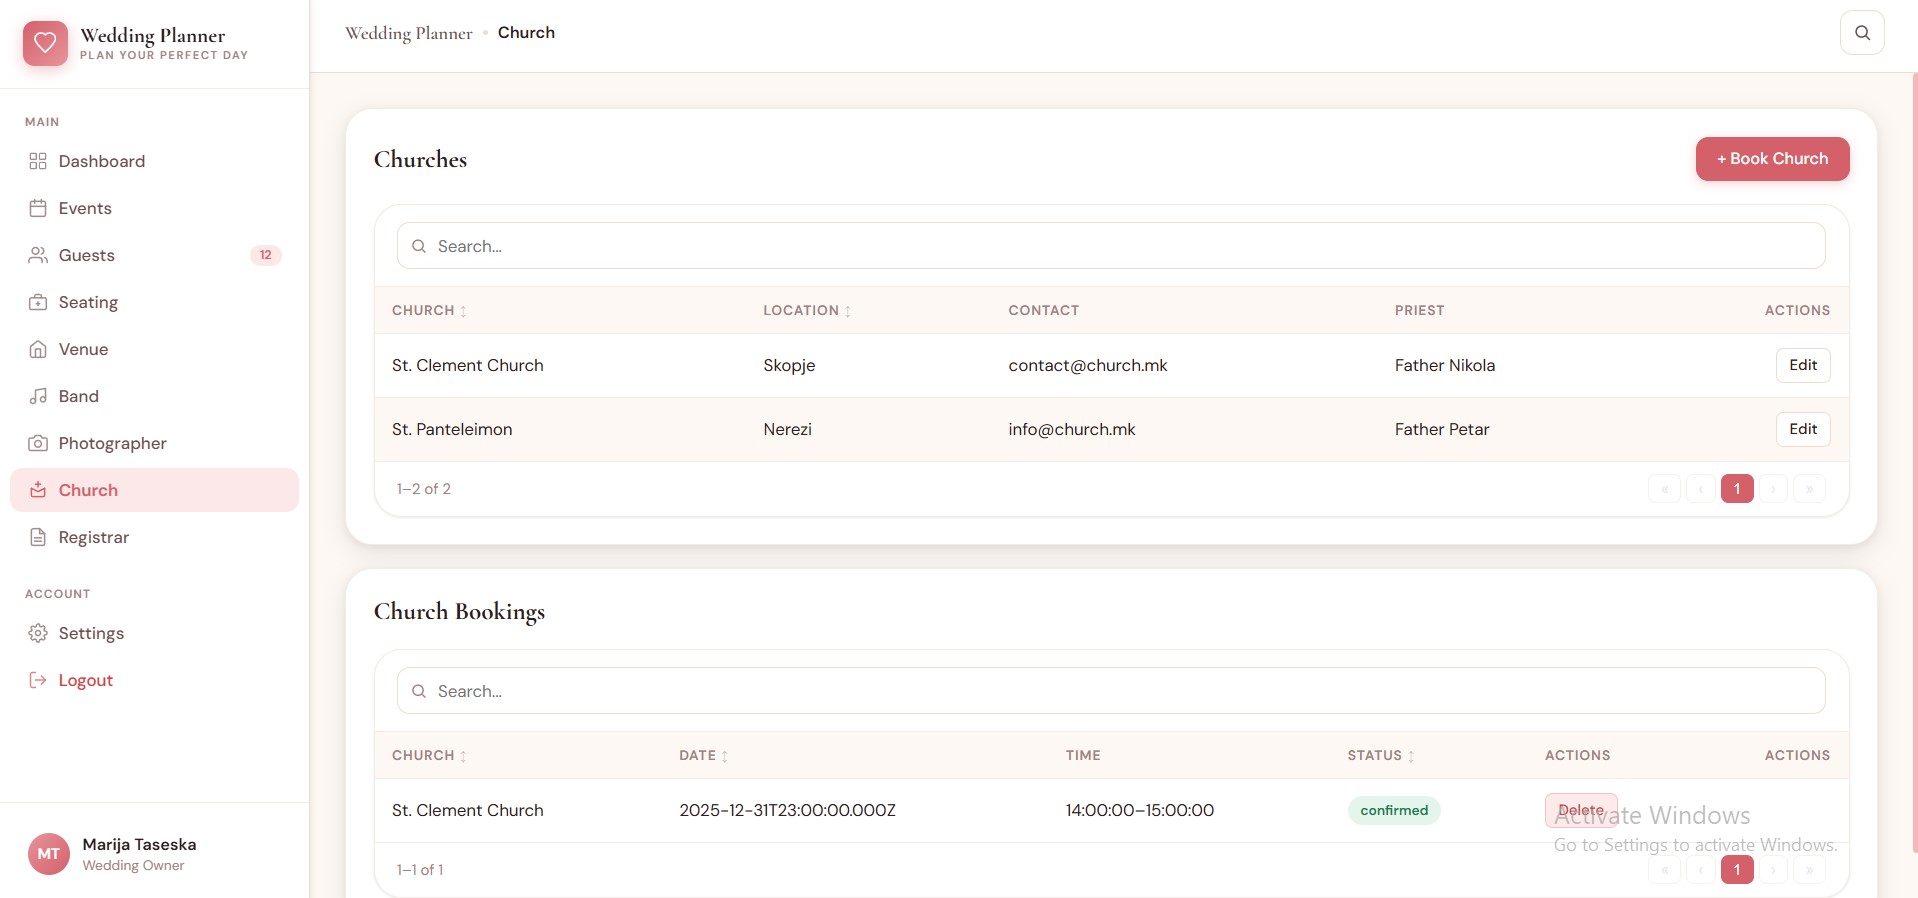The height and width of the screenshot is (898, 1918).
Task: Click the heart logo icon
Action: [x=45, y=43]
